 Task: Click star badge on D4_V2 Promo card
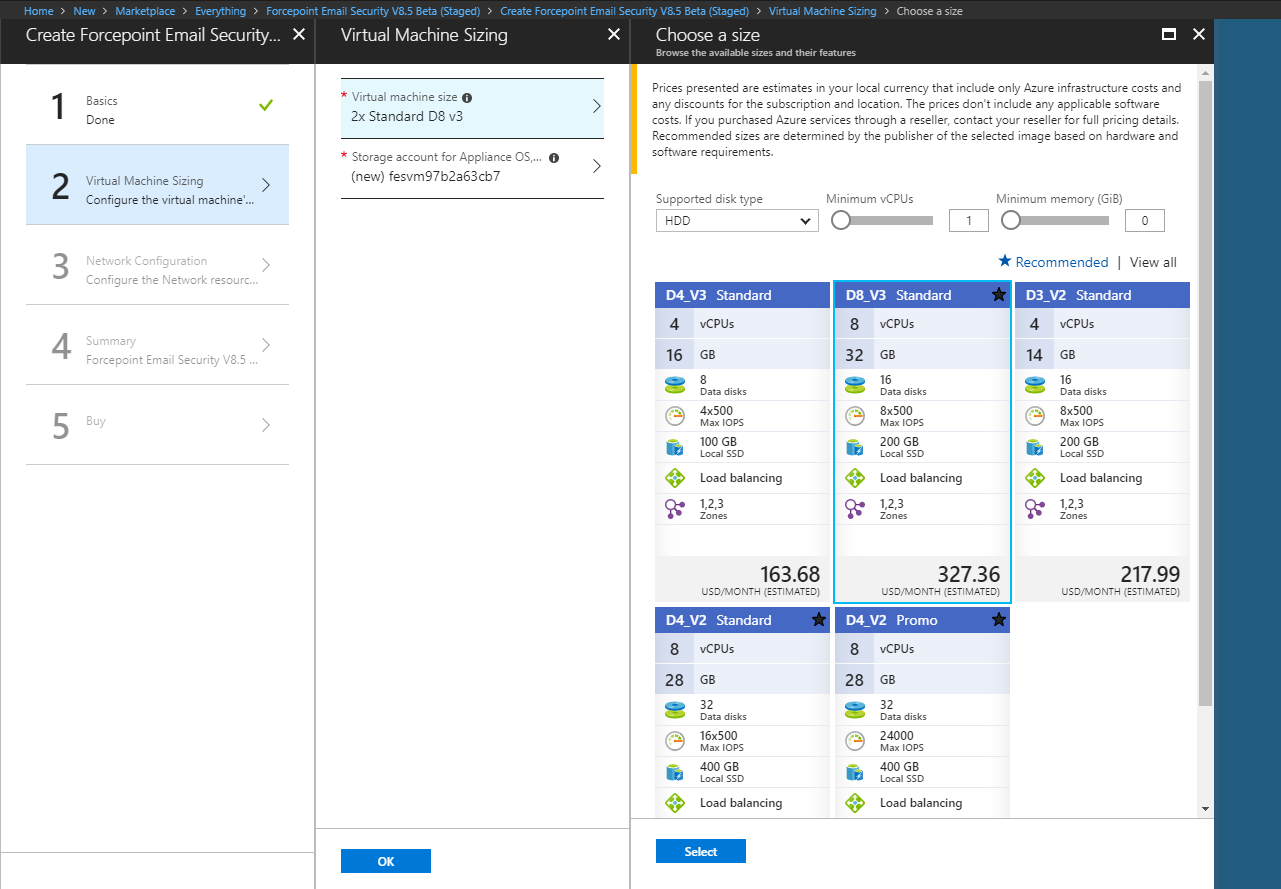pyautogui.click(x=998, y=620)
